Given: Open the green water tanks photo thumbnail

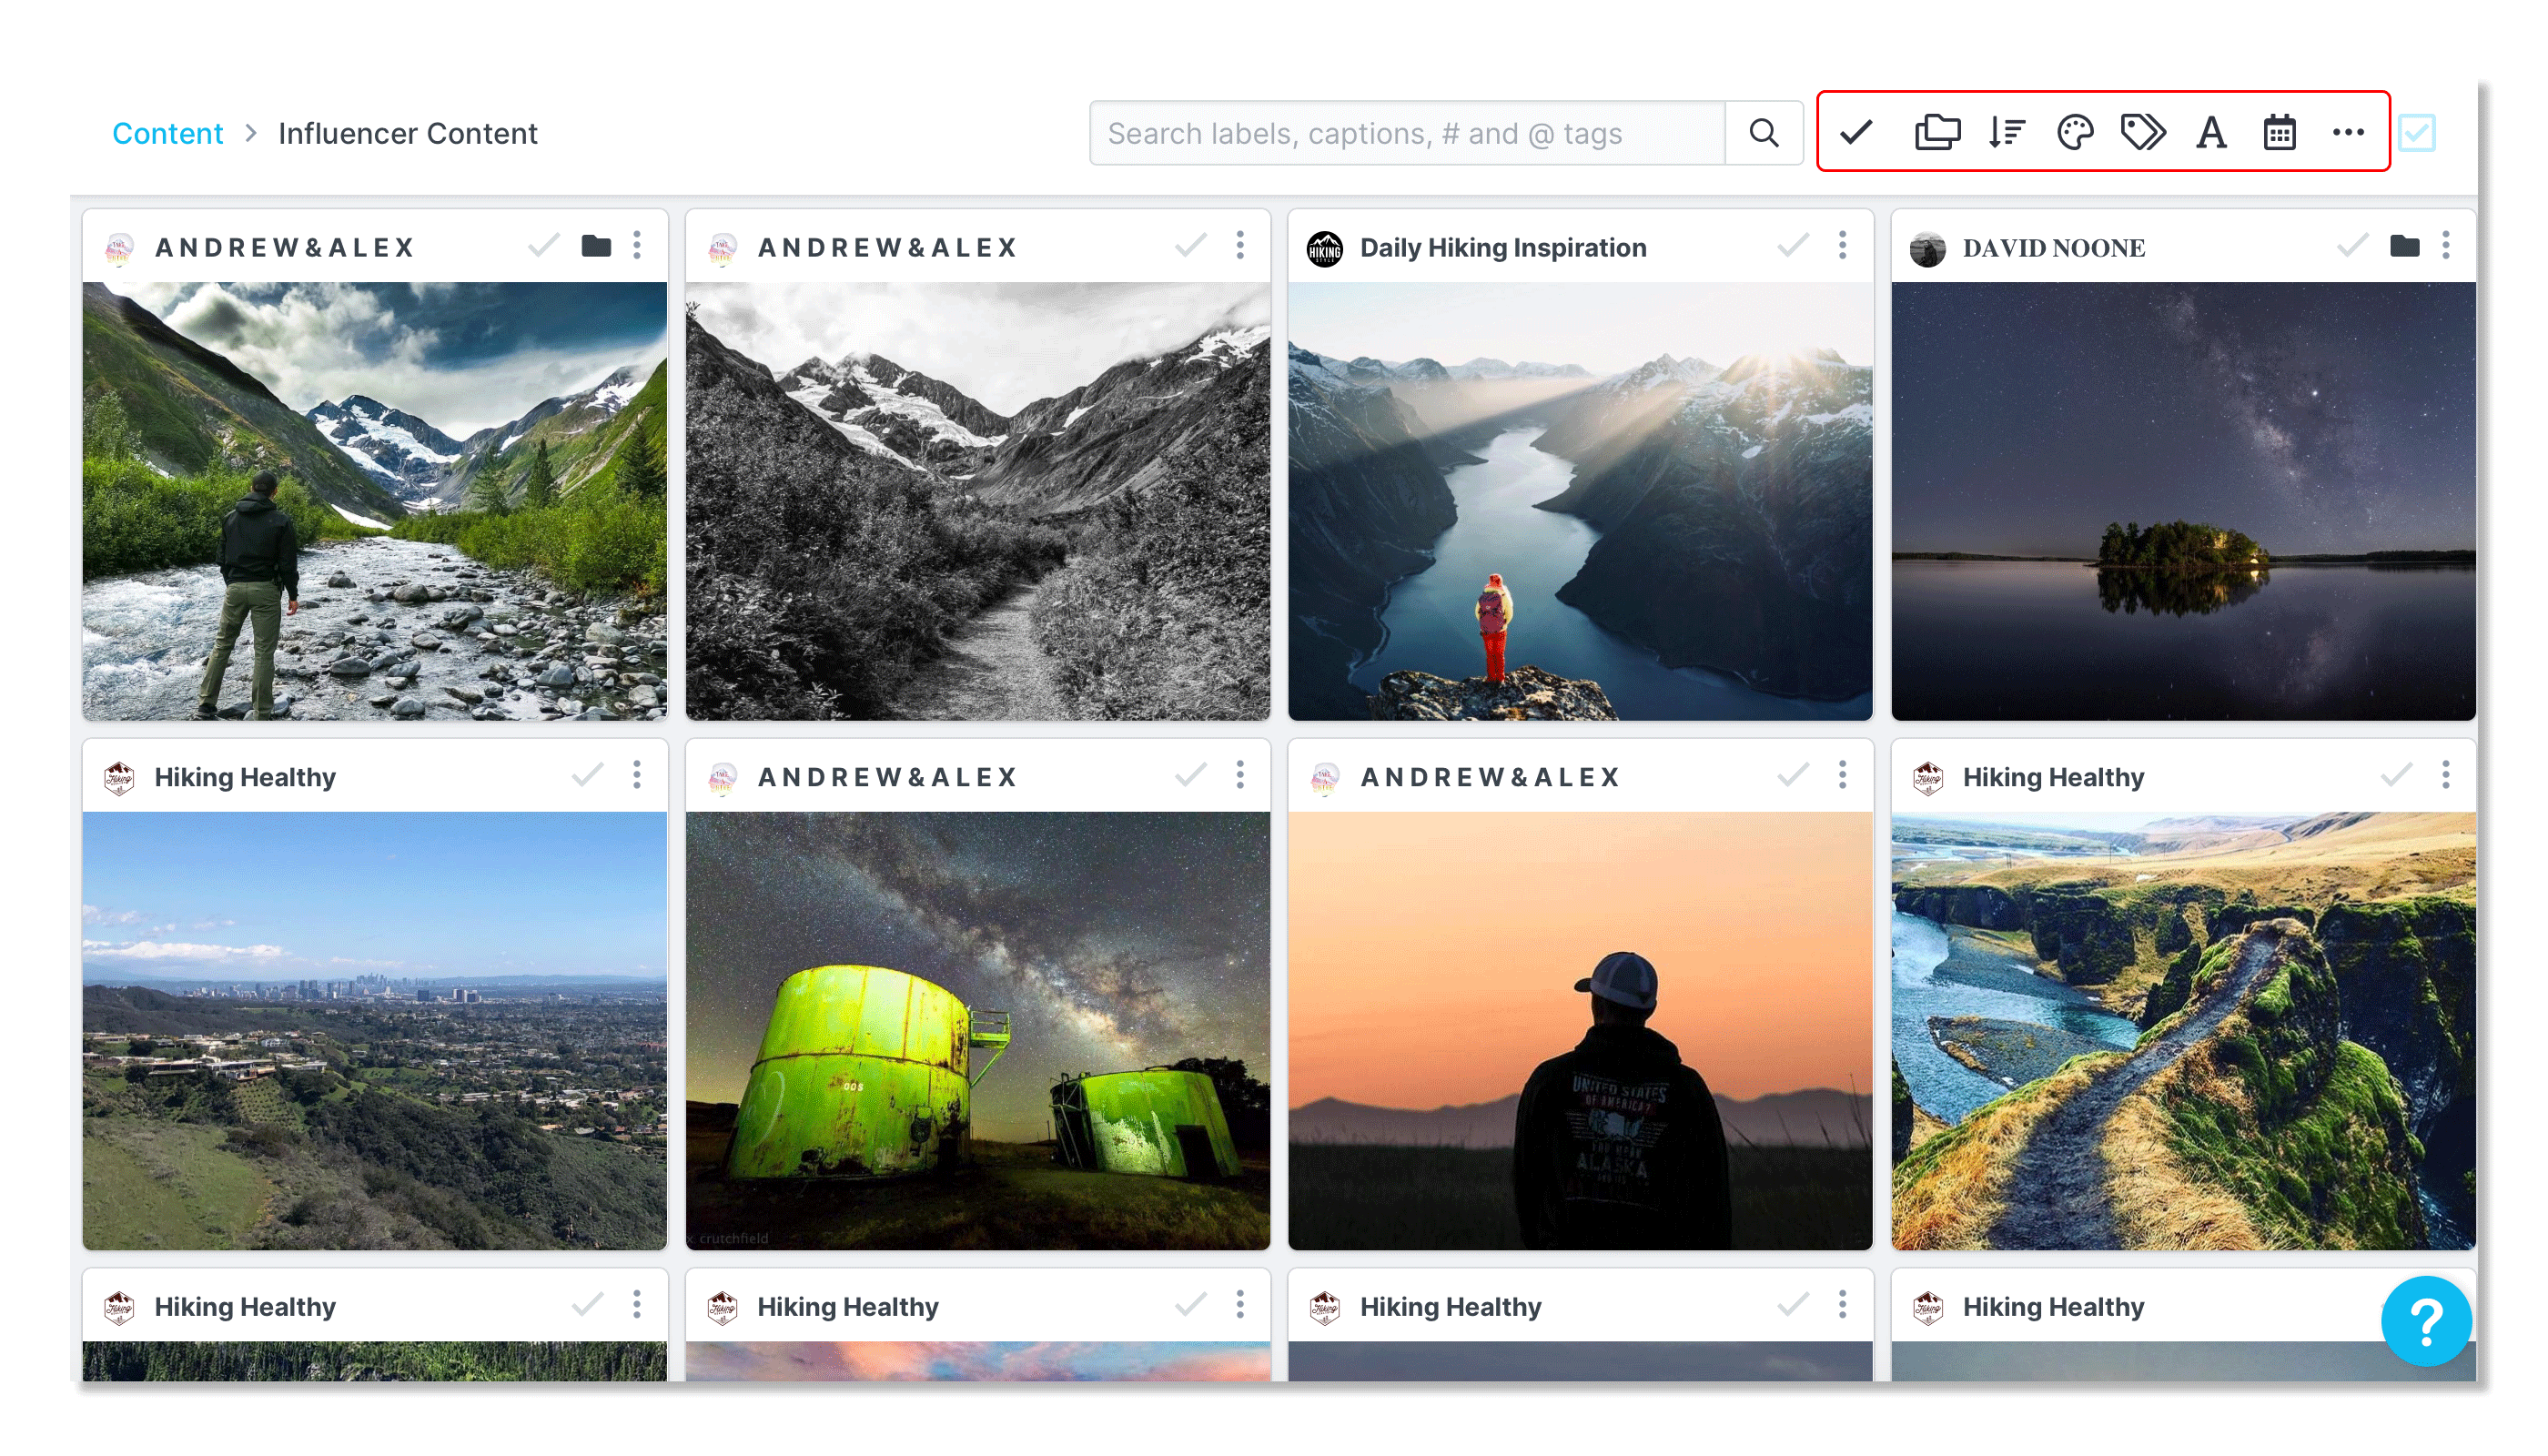Looking at the screenshot, I should tap(977, 1030).
